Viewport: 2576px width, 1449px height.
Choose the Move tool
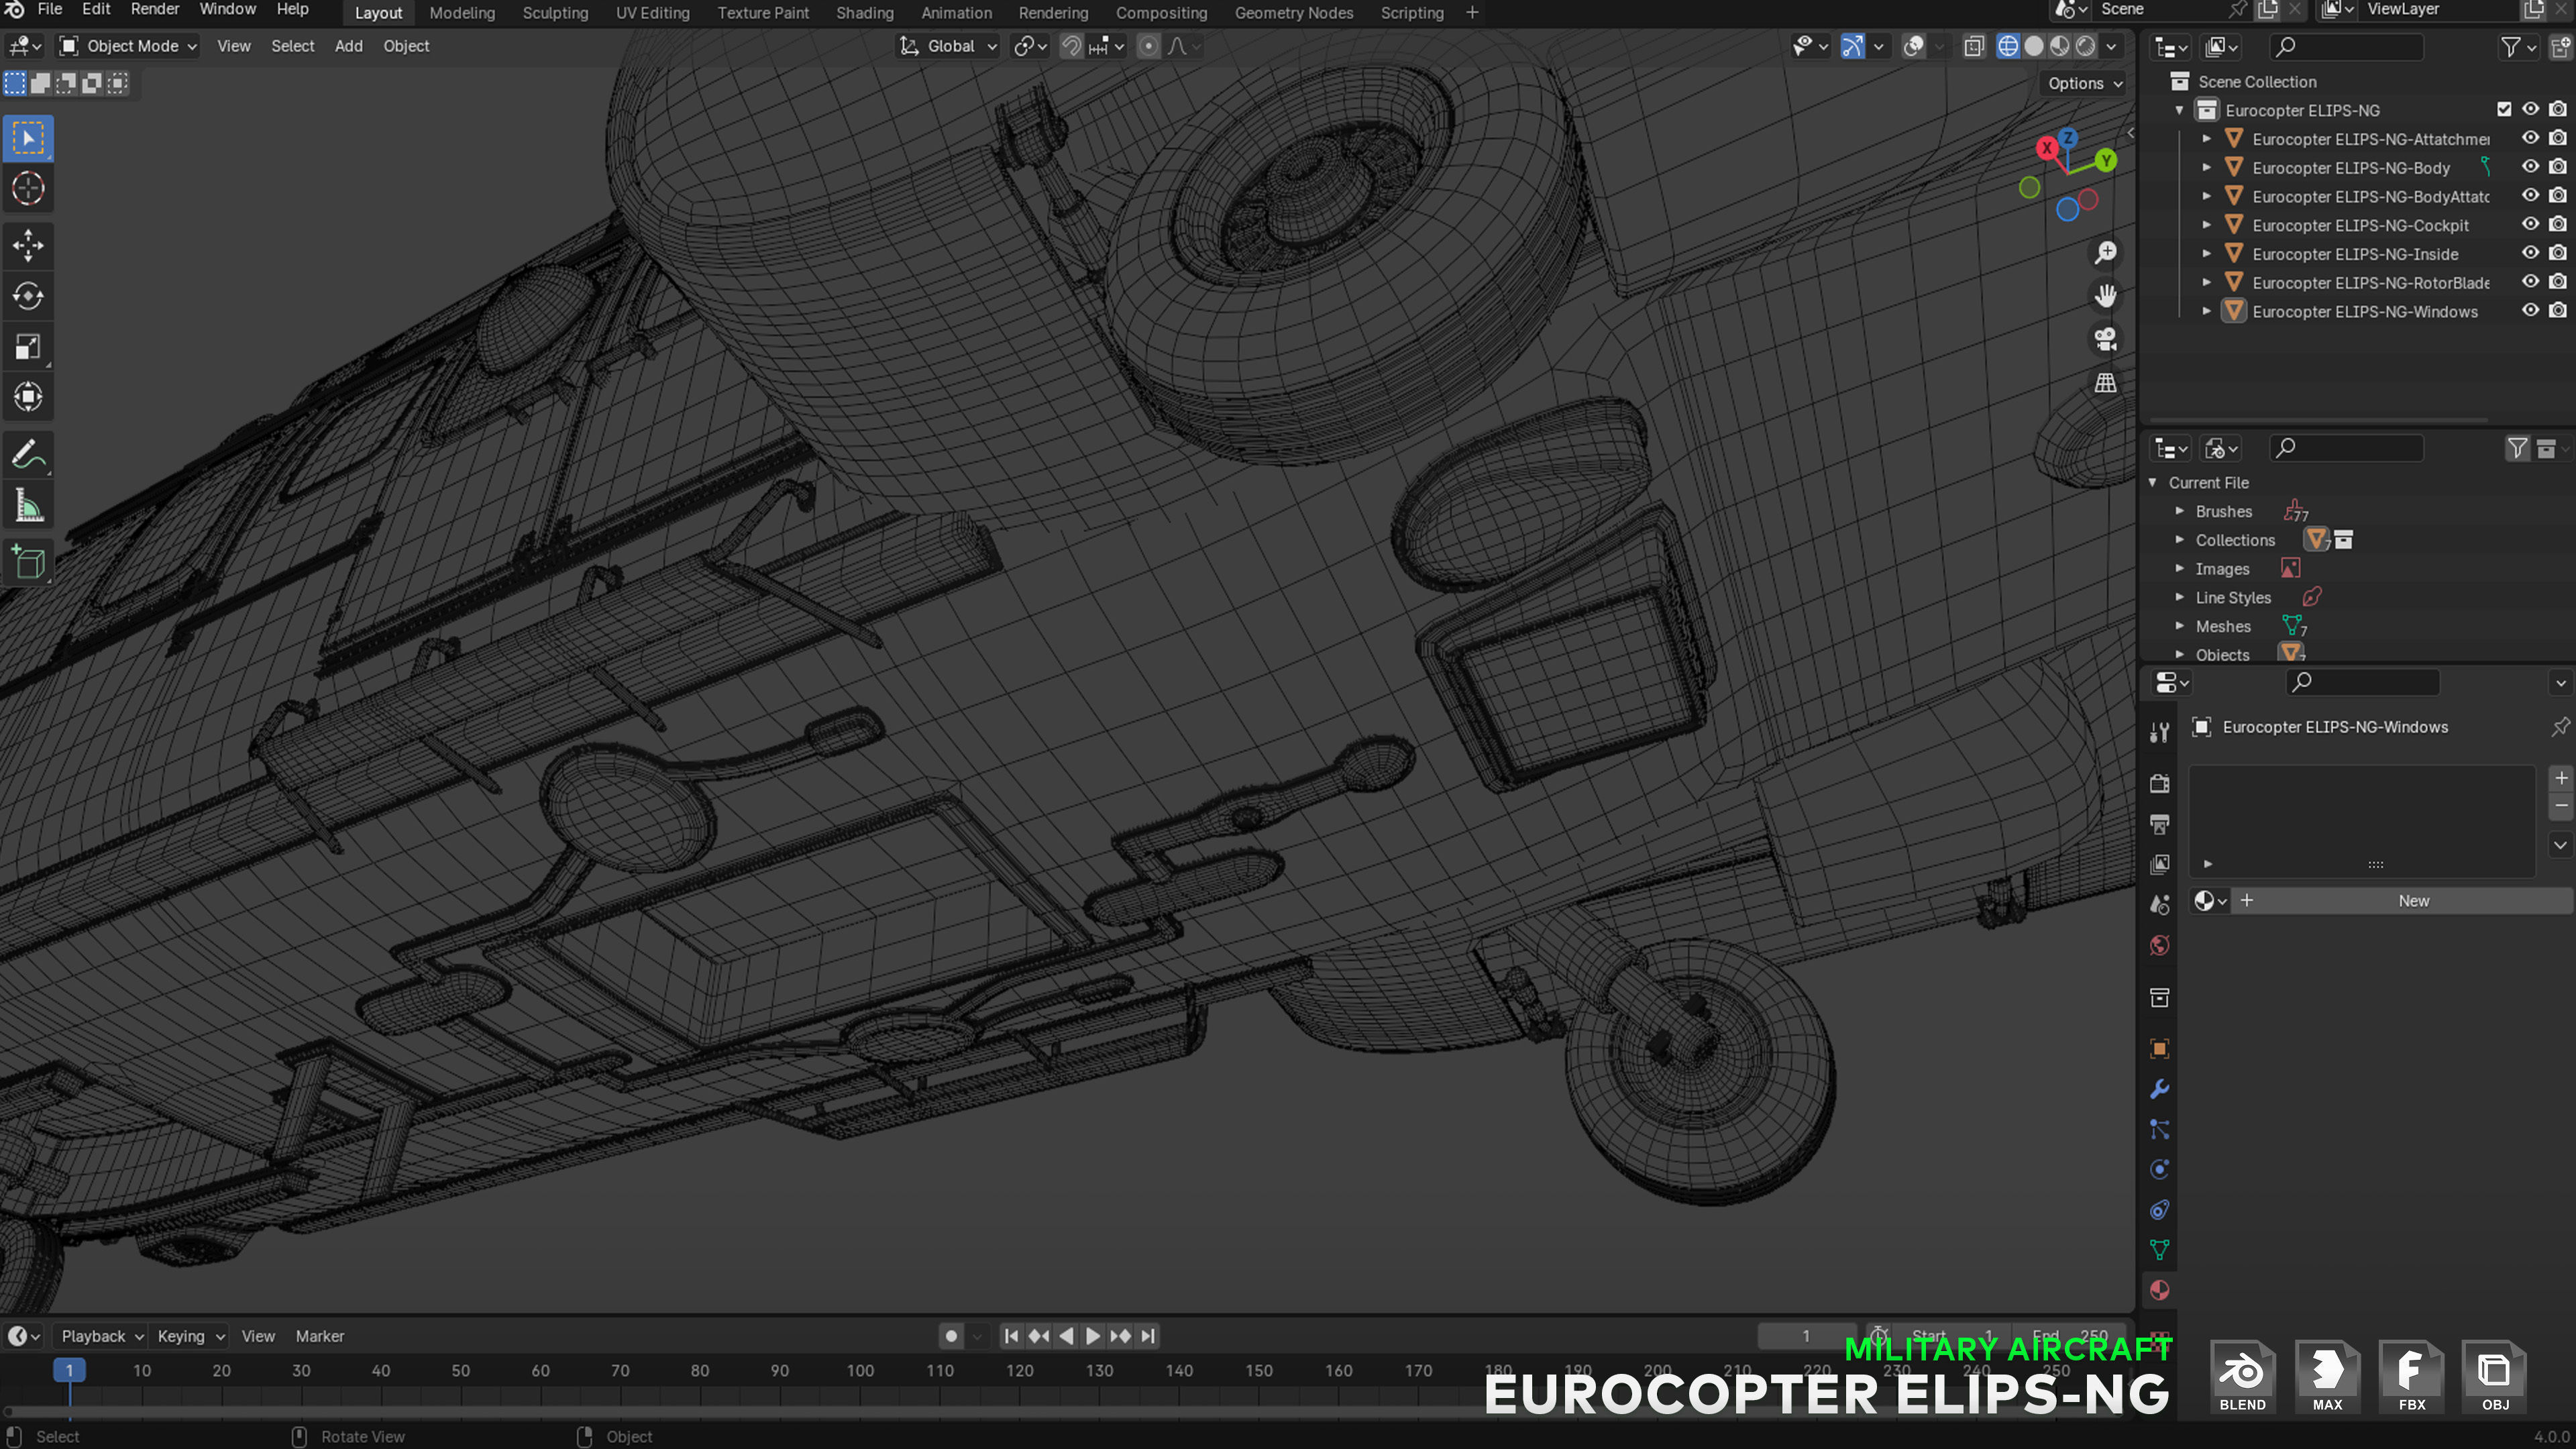coord(28,245)
